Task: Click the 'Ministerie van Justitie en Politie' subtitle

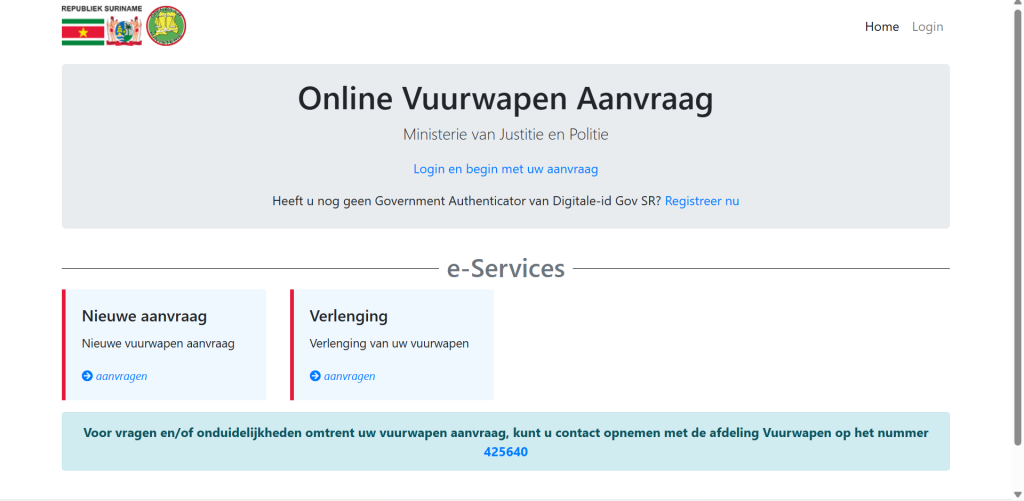Action: point(505,134)
